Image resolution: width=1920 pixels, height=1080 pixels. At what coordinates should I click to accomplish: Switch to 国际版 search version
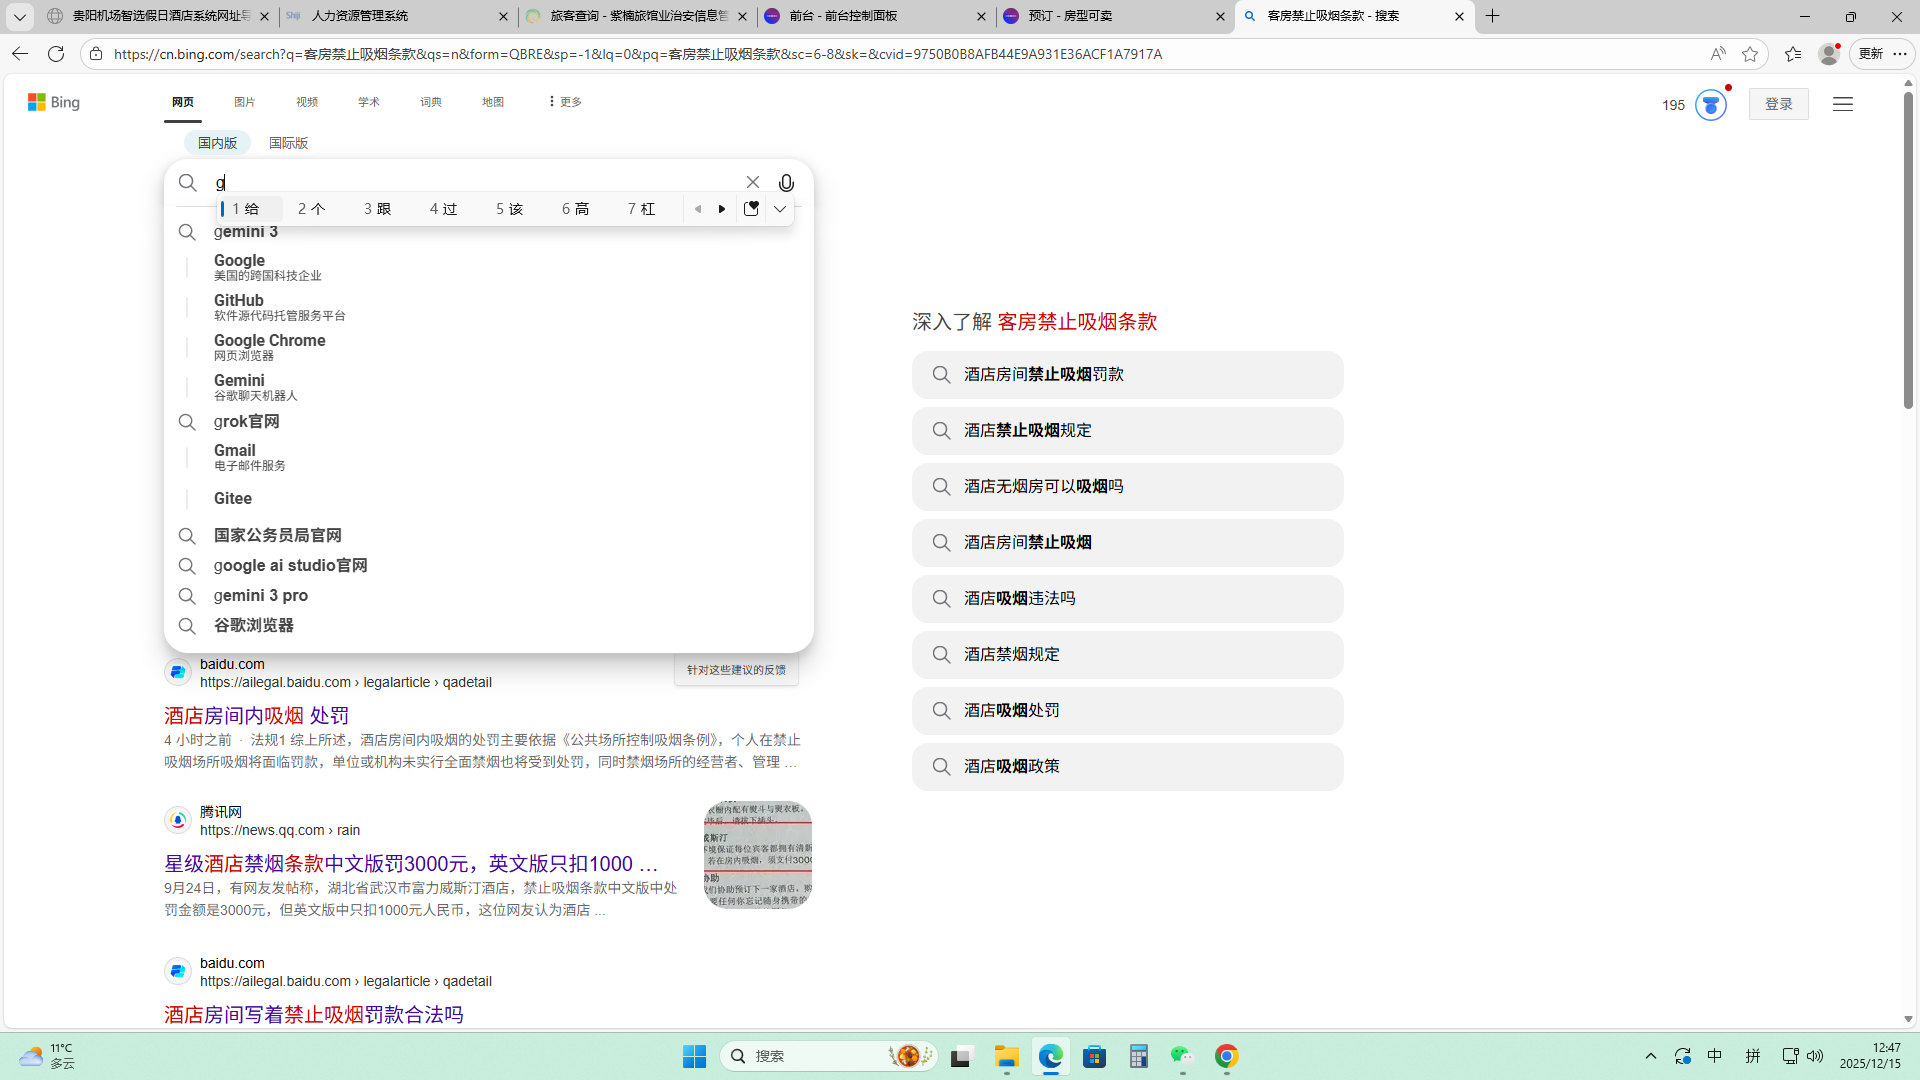[x=288, y=143]
